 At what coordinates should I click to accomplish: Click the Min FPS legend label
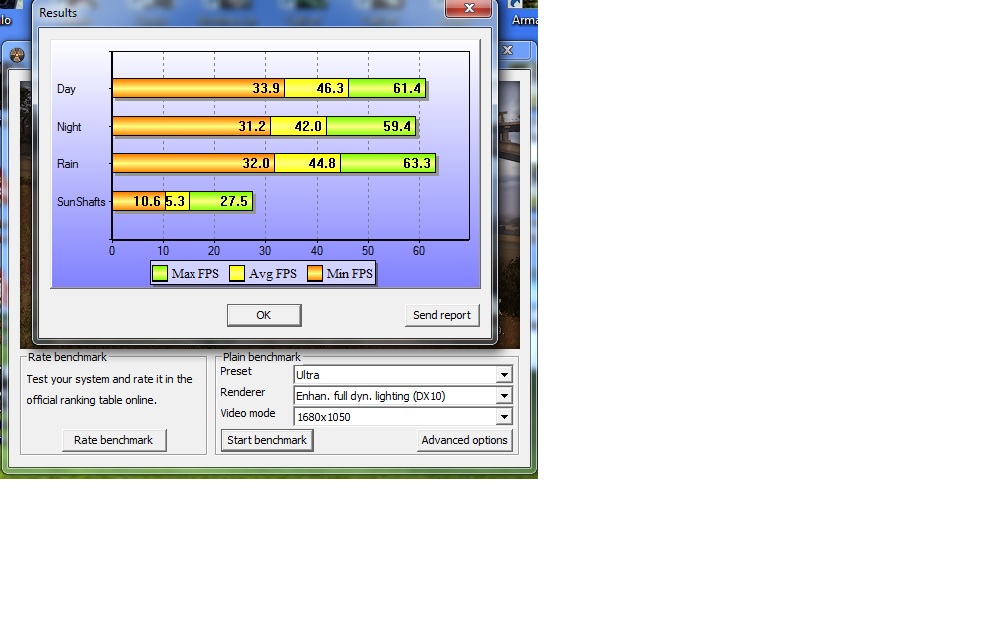pos(349,274)
